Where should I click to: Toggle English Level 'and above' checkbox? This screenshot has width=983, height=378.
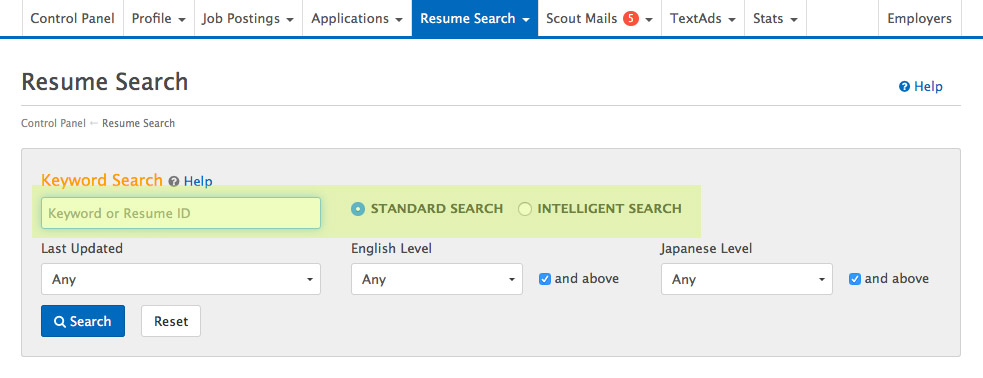(x=545, y=279)
